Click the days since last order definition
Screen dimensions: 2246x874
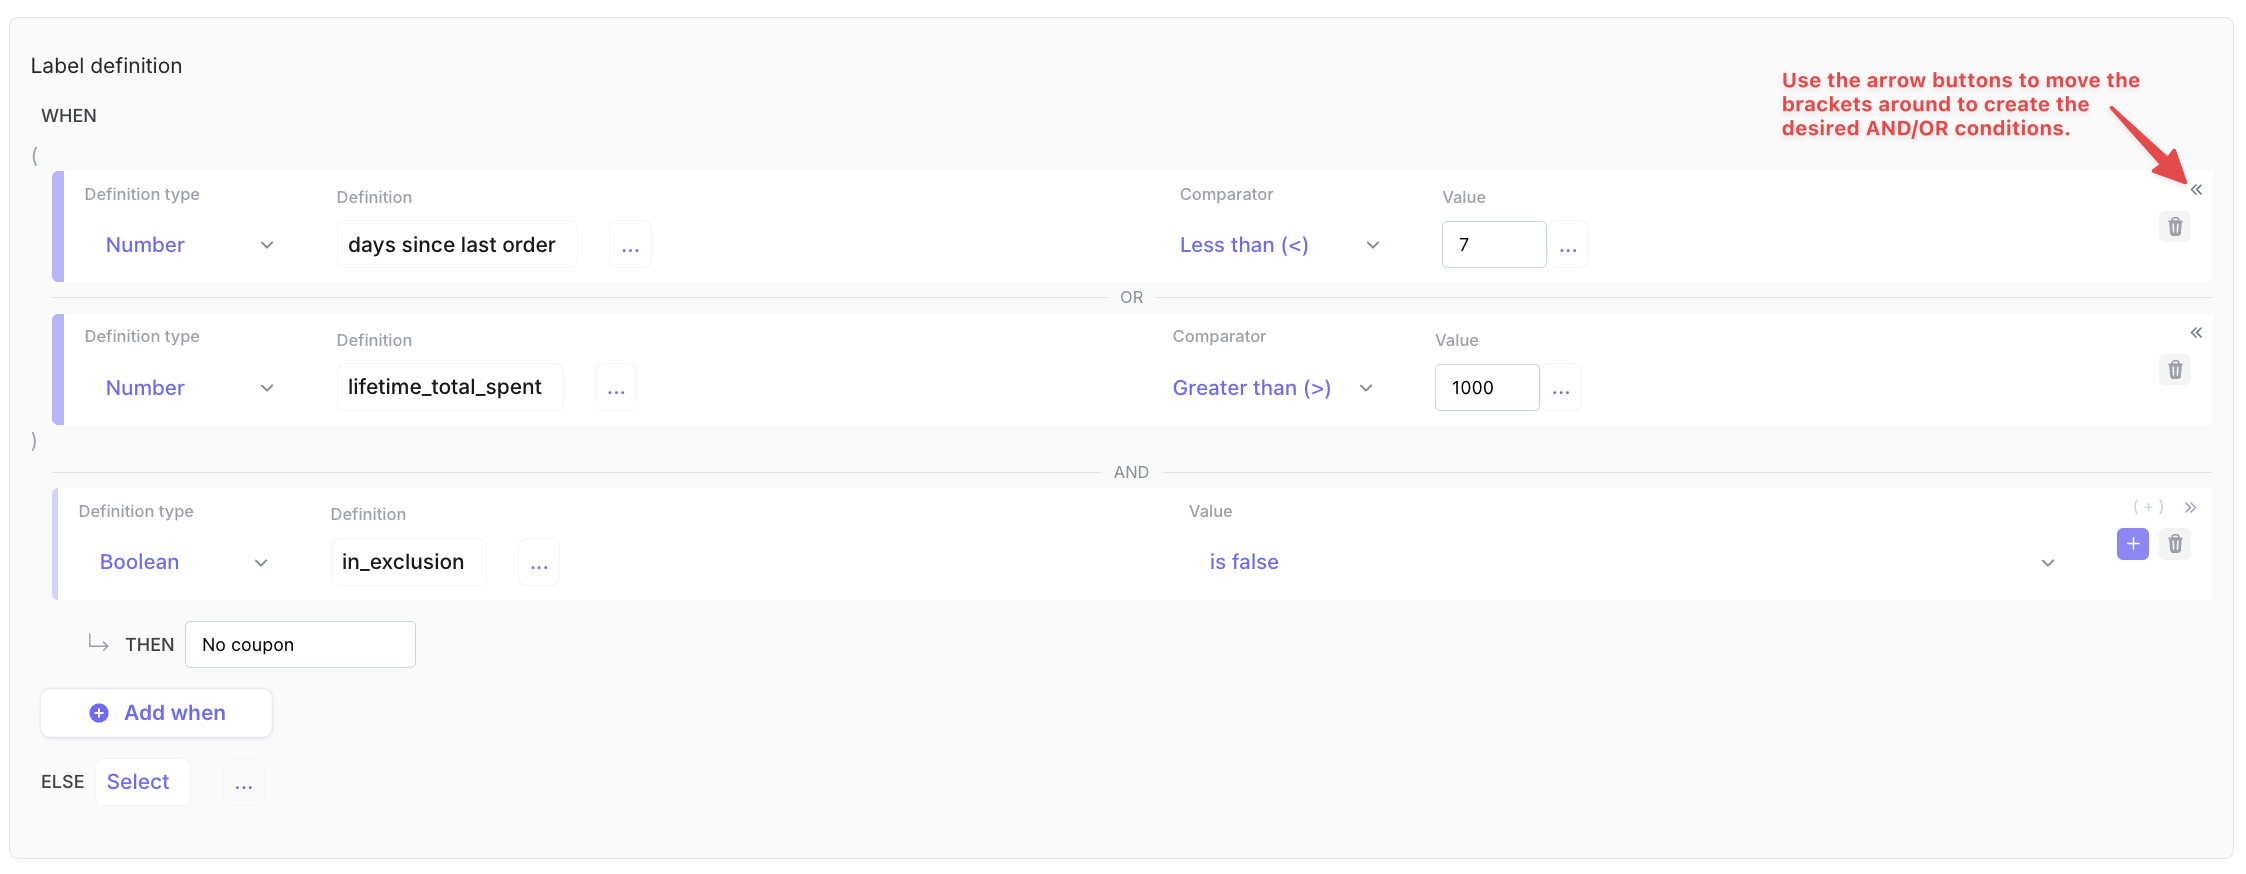click(x=457, y=245)
